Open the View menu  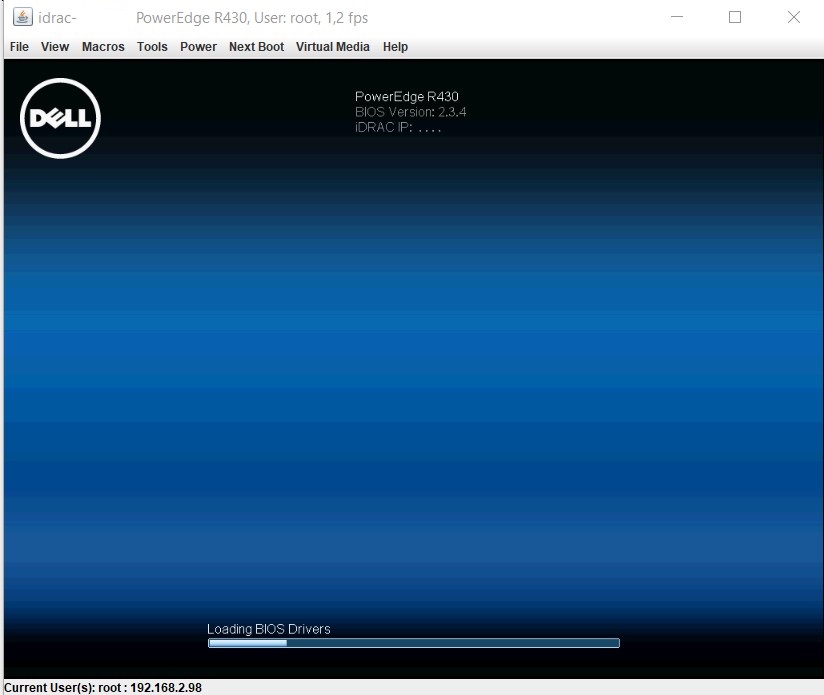[x=55, y=47]
